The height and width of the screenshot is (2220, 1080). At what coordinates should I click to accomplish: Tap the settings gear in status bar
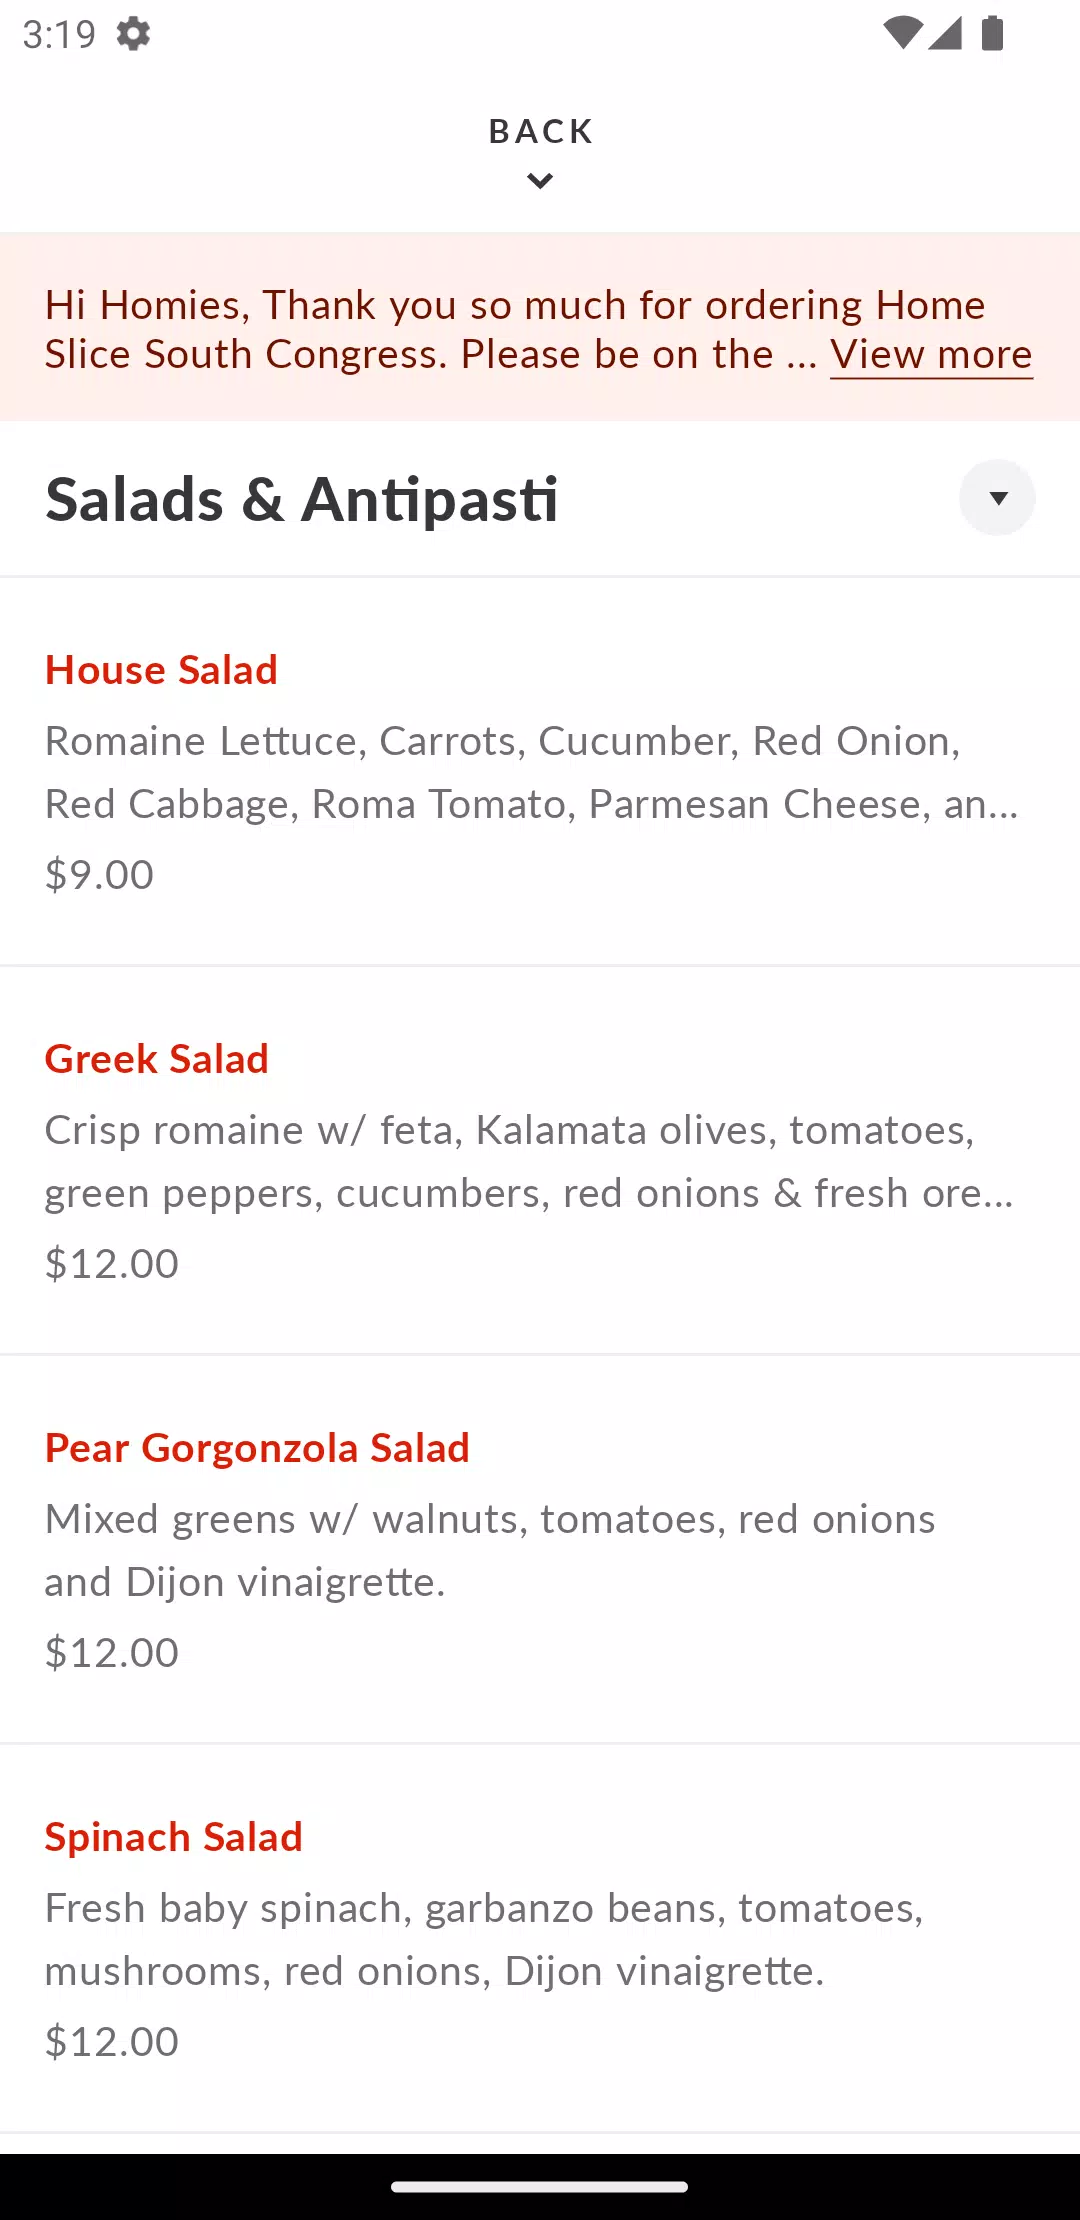(133, 34)
